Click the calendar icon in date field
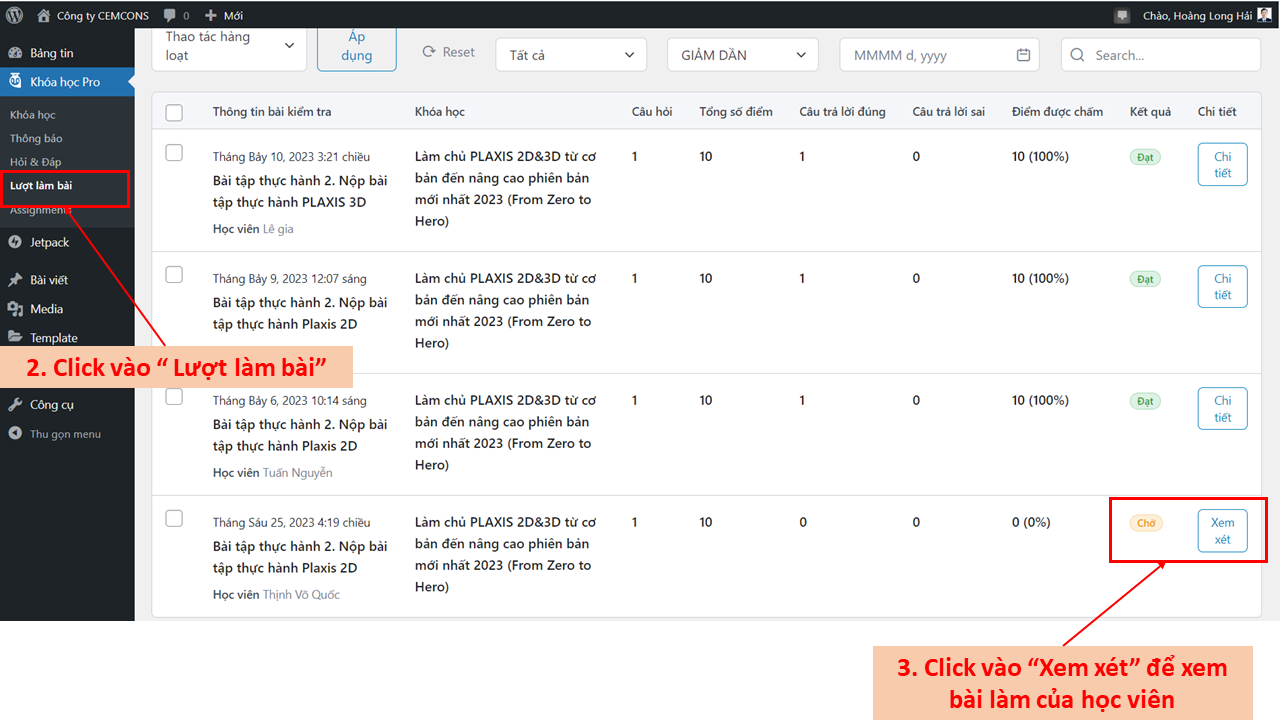Viewport: 1280px width, 720px height. 1023,55
